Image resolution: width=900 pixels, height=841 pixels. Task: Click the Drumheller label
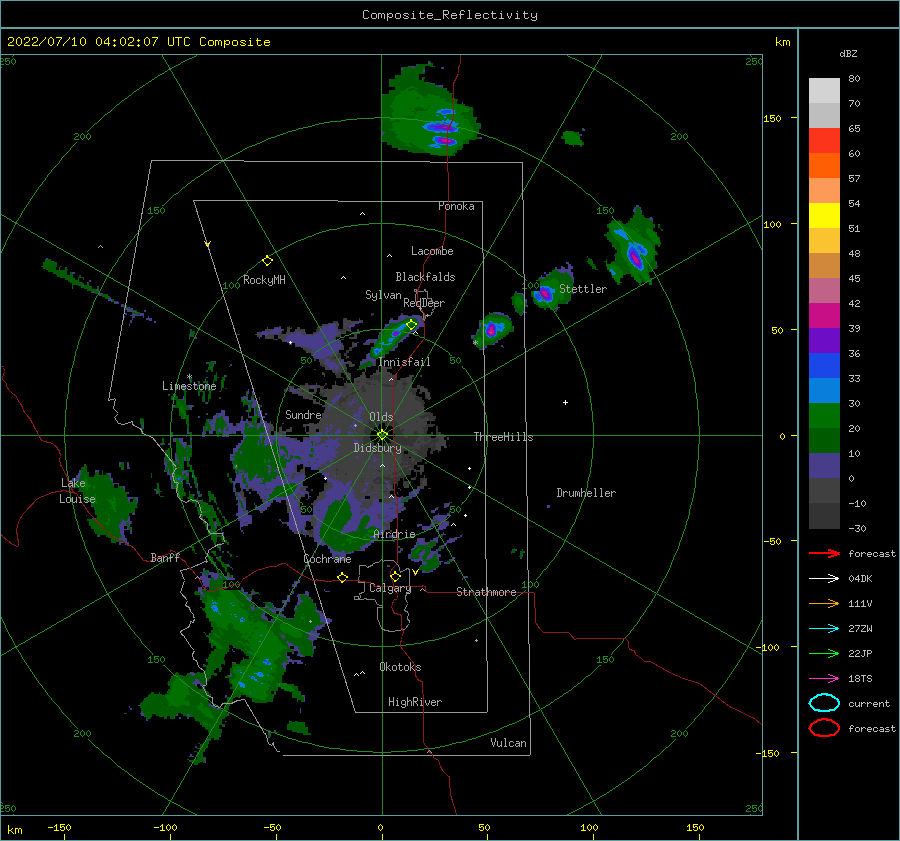pyautogui.click(x=586, y=493)
